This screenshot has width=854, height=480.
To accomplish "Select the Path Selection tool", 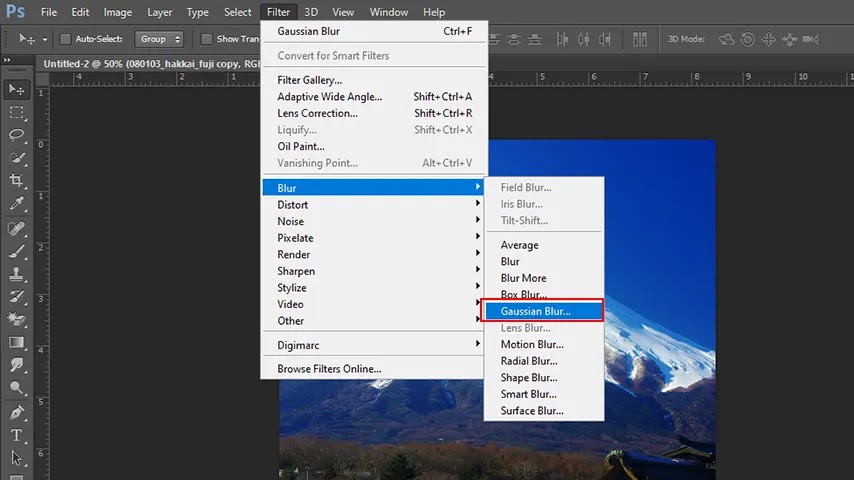I will (16, 458).
